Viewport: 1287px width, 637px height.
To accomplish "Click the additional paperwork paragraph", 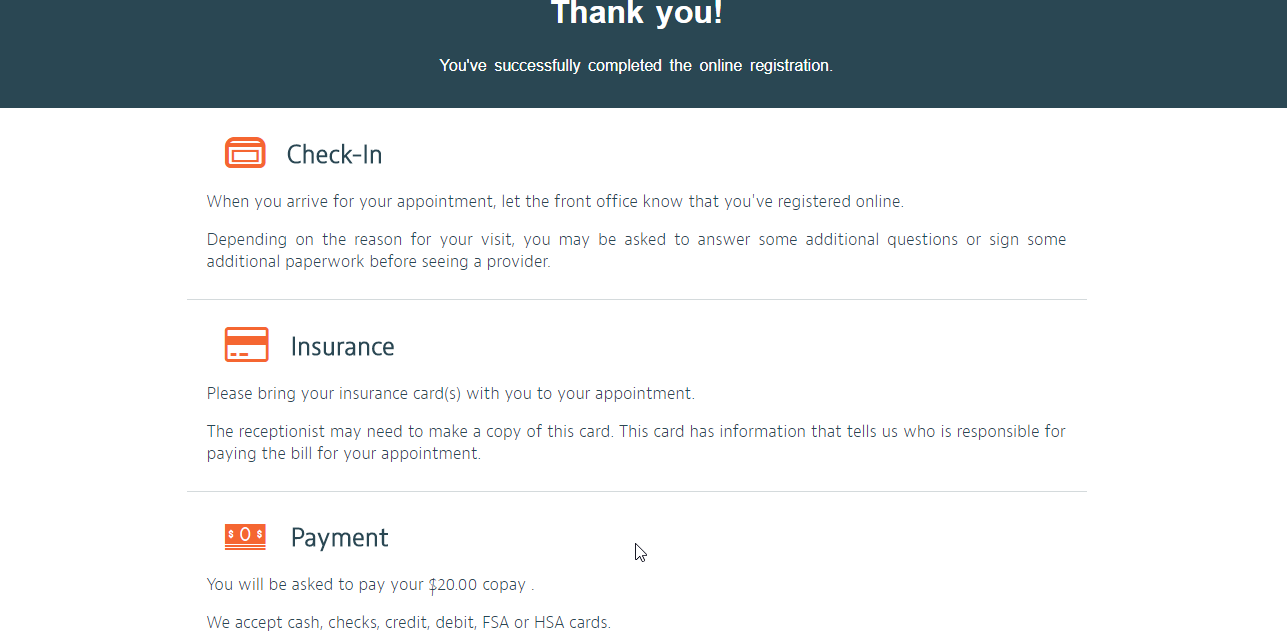I will pyautogui.click(x=636, y=250).
